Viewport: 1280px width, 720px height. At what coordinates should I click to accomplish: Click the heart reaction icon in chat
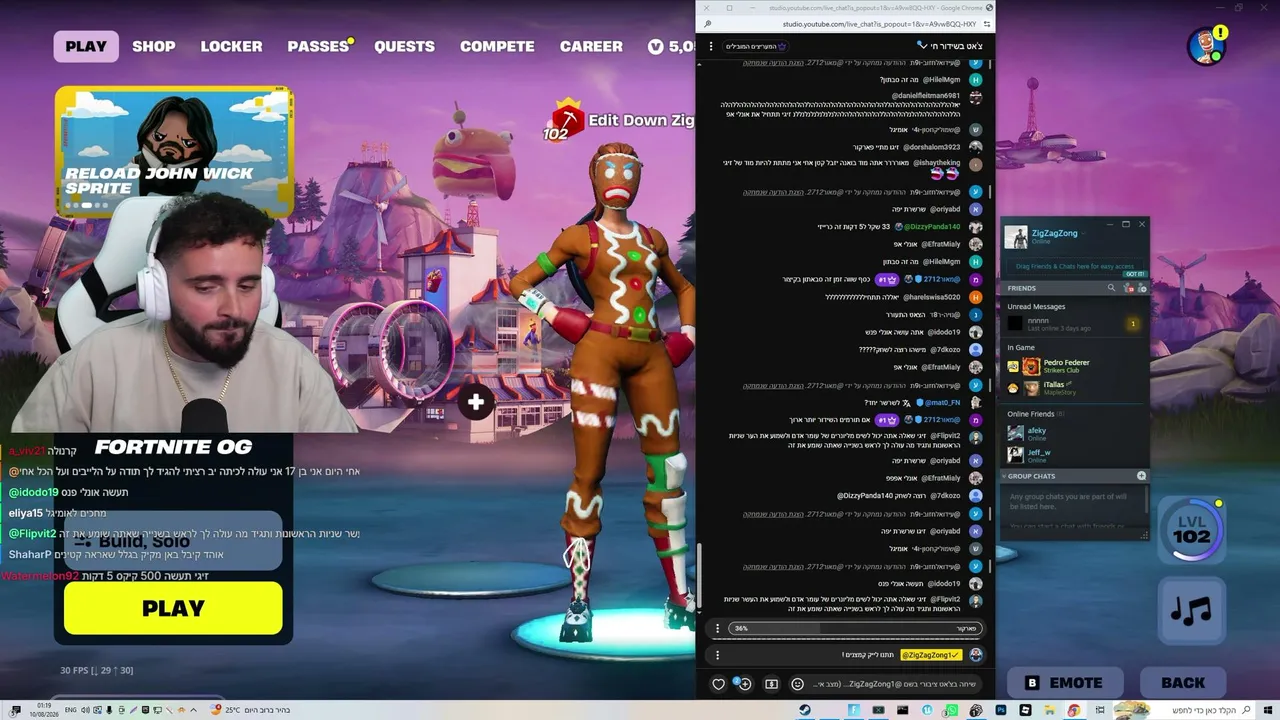point(718,684)
